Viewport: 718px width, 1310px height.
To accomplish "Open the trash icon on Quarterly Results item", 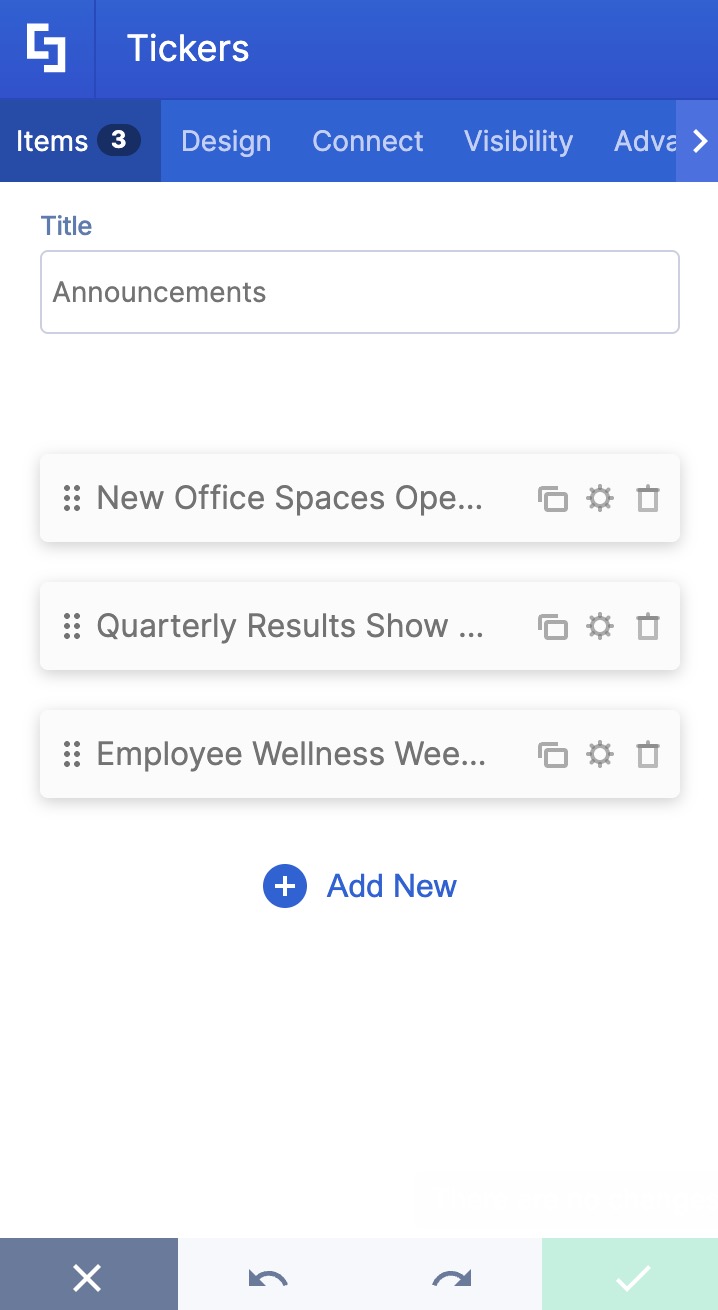I will coord(648,626).
